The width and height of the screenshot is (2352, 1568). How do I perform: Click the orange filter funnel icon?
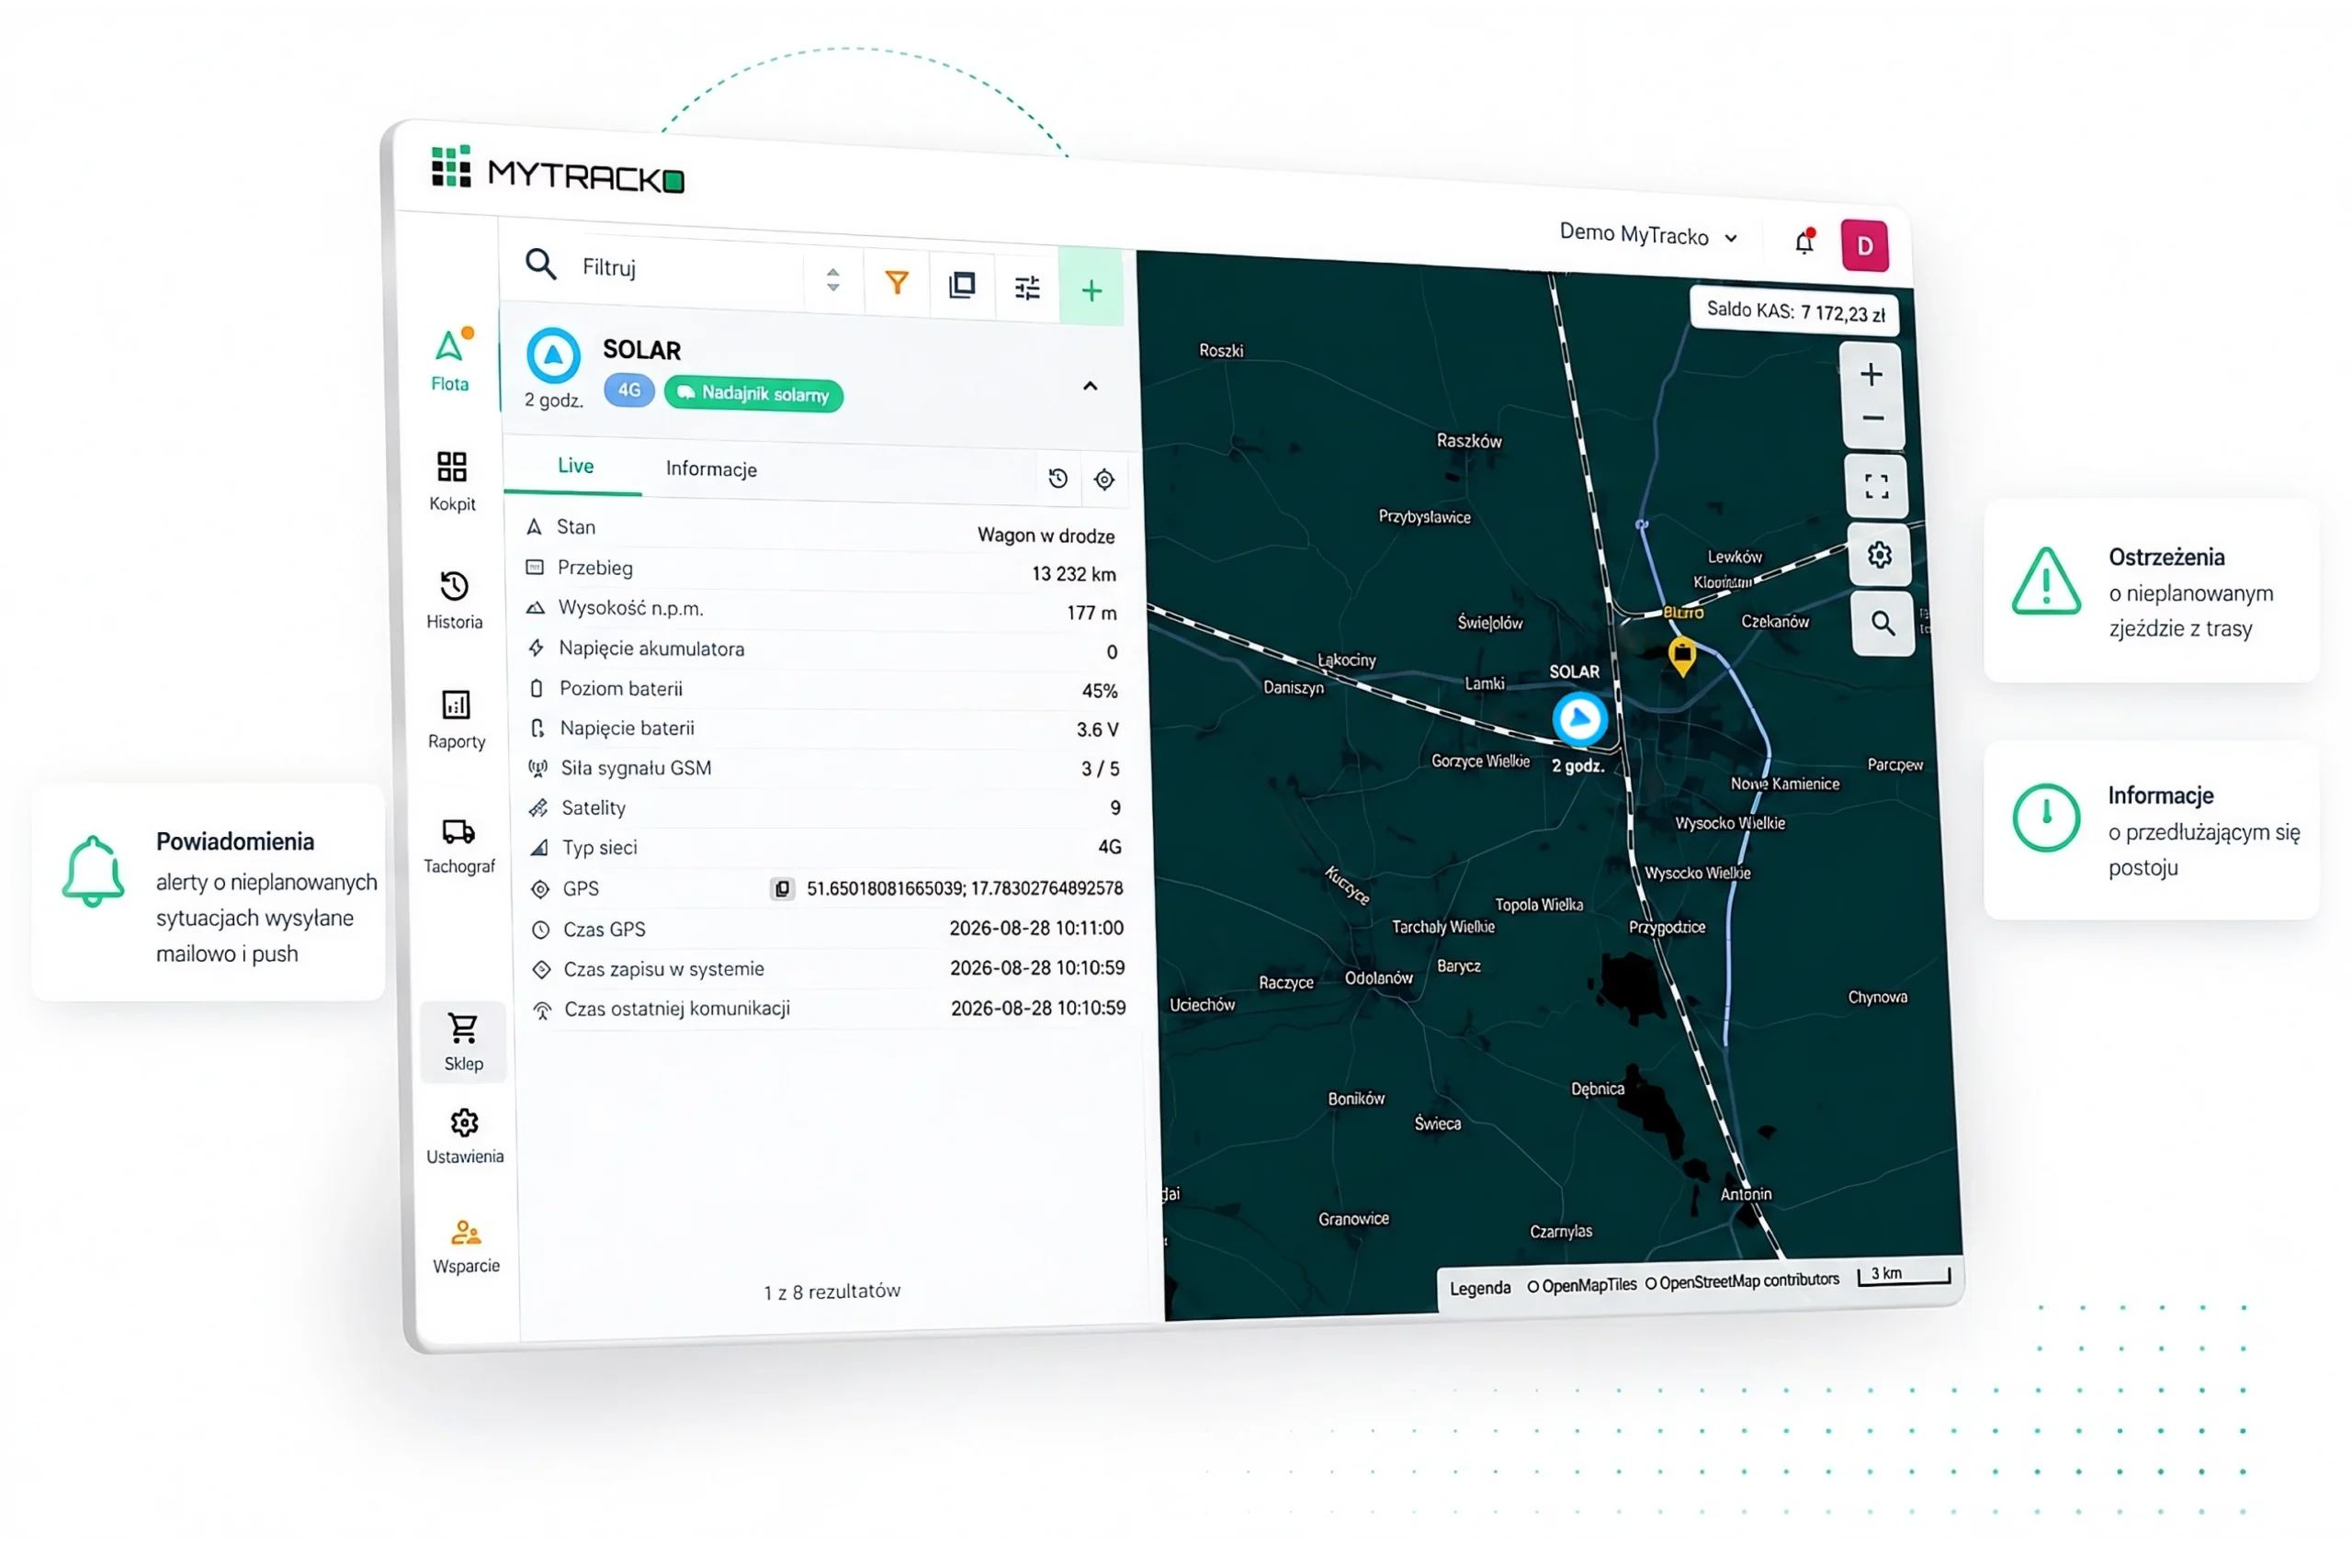click(897, 283)
